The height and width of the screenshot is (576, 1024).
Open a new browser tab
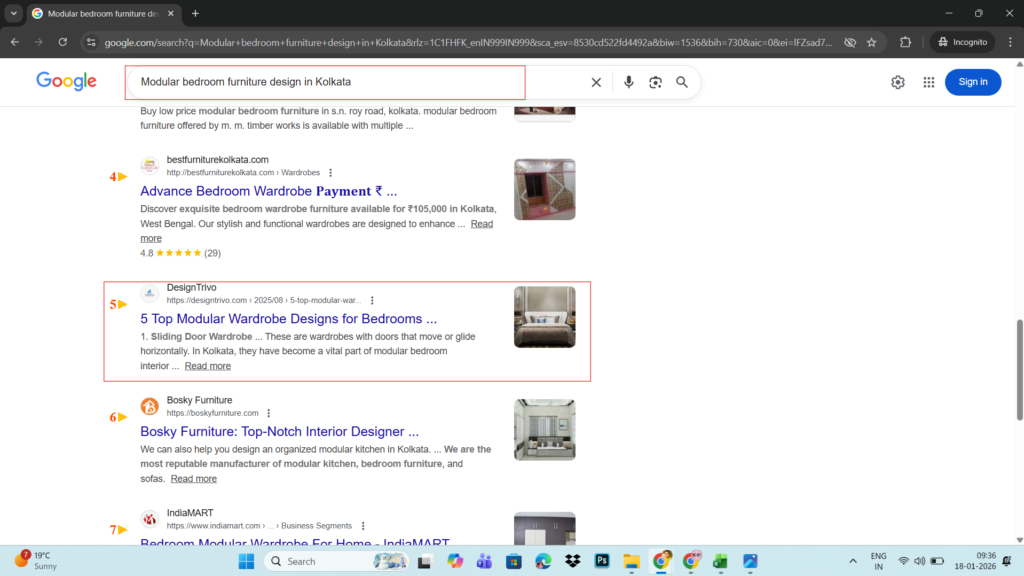195,13
